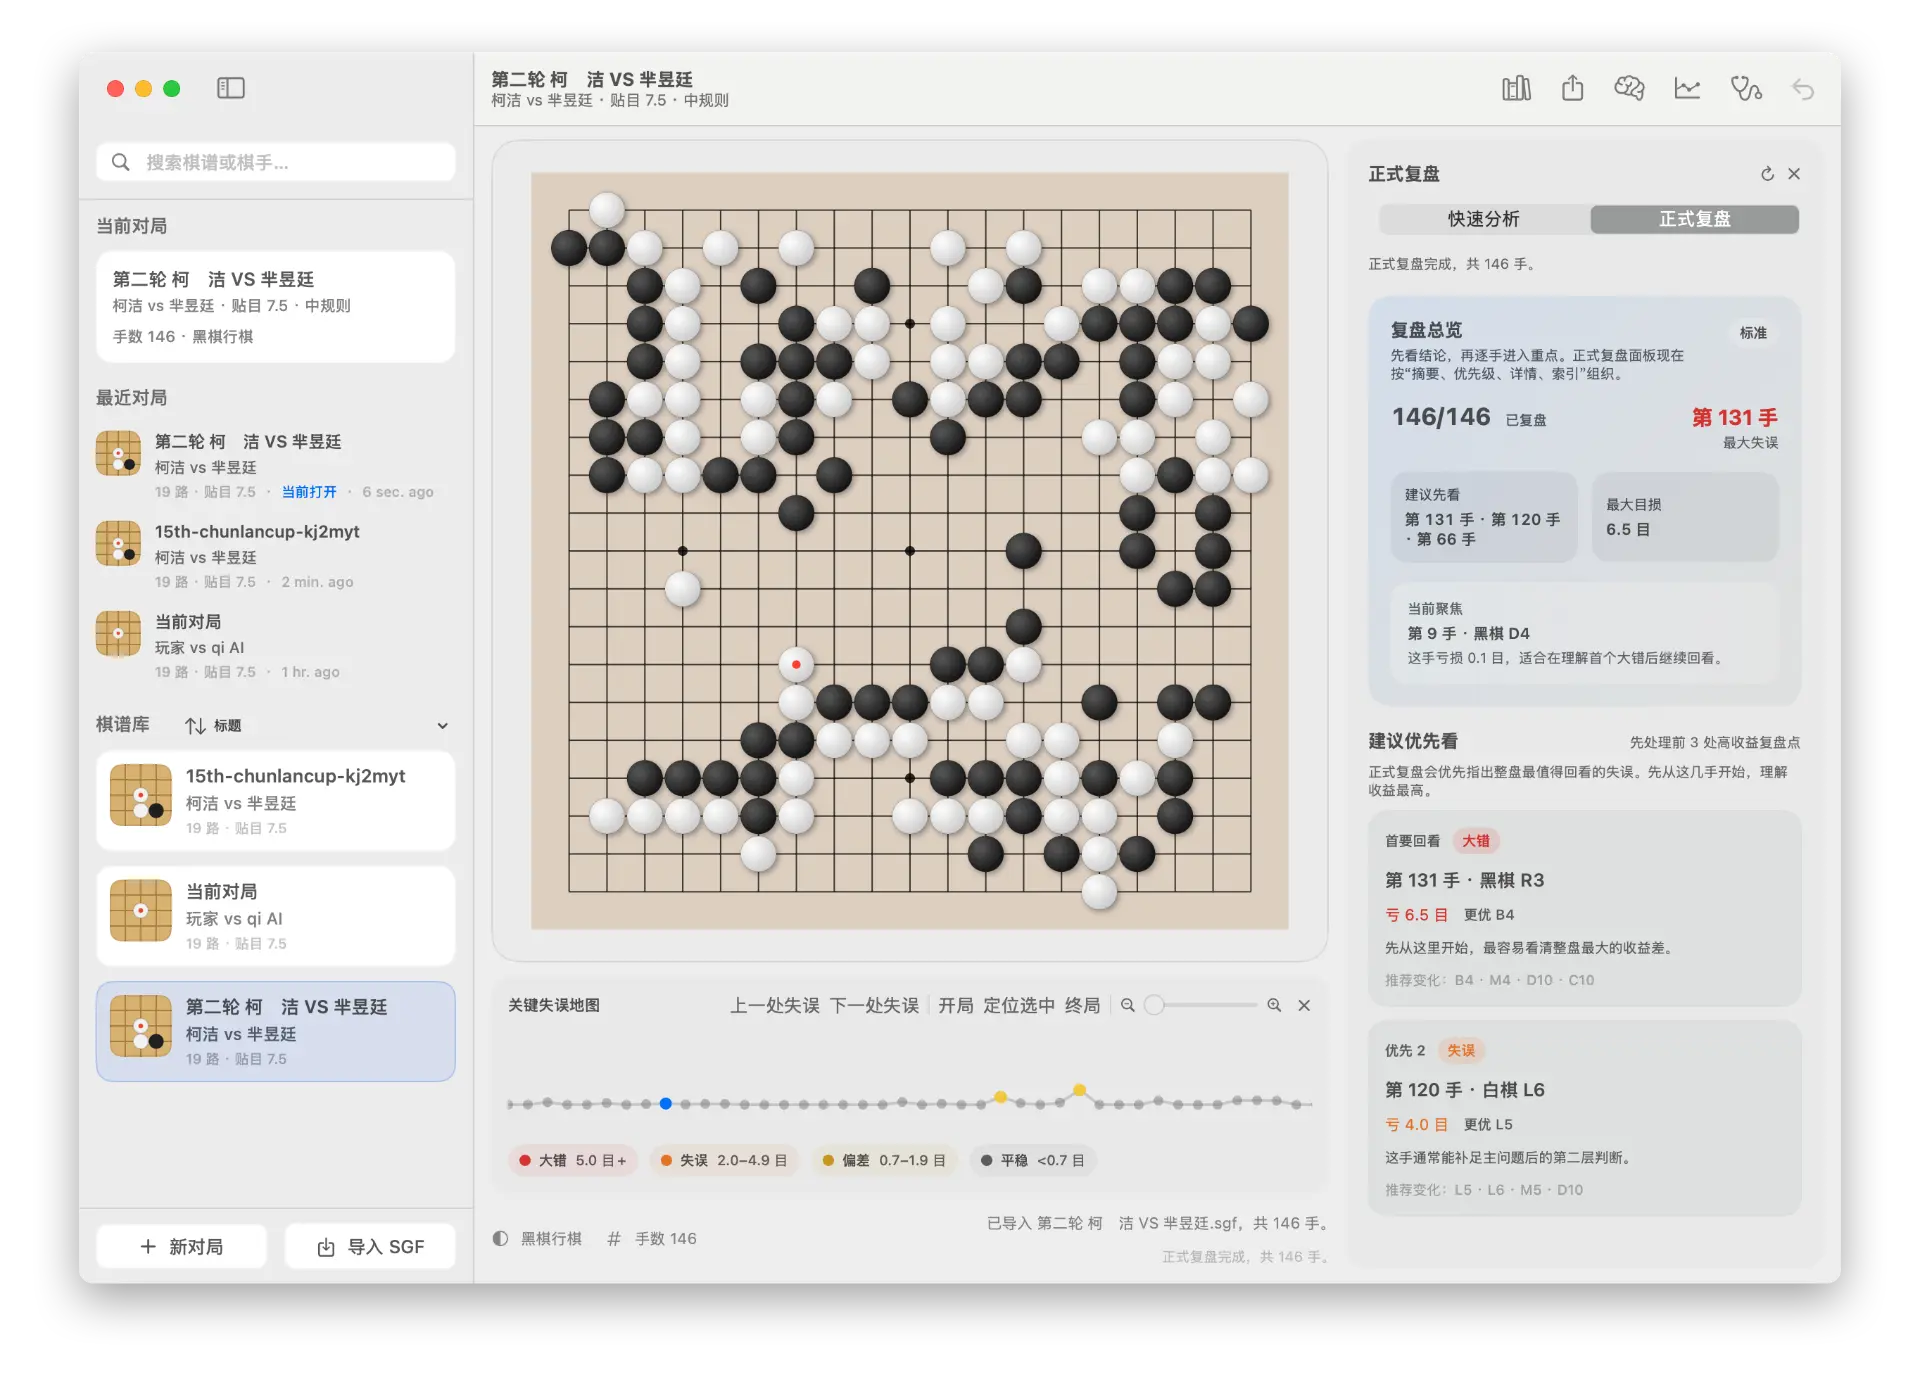Open the 标题 sort order dropdown
Viewport: 1920px width, 1389px height.
(214, 726)
